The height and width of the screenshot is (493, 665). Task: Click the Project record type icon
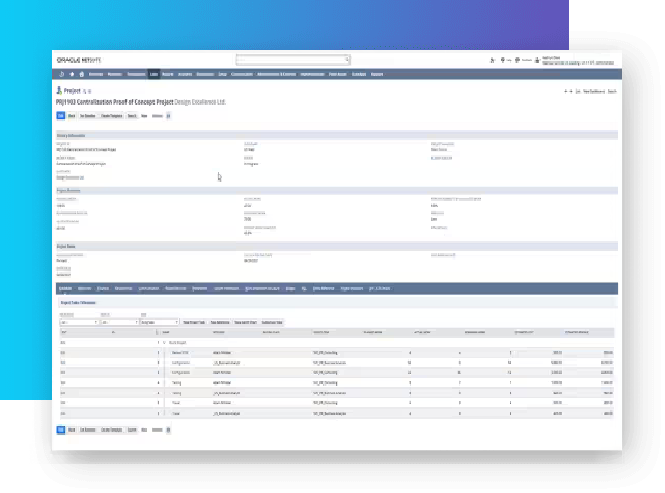point(58,90)
